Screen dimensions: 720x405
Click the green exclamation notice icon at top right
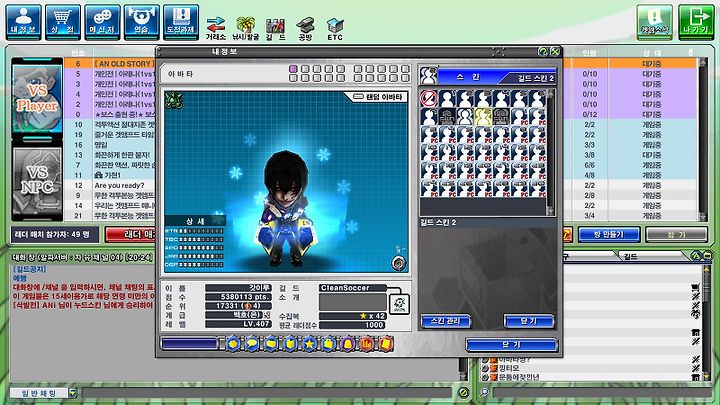coord(654,22)
